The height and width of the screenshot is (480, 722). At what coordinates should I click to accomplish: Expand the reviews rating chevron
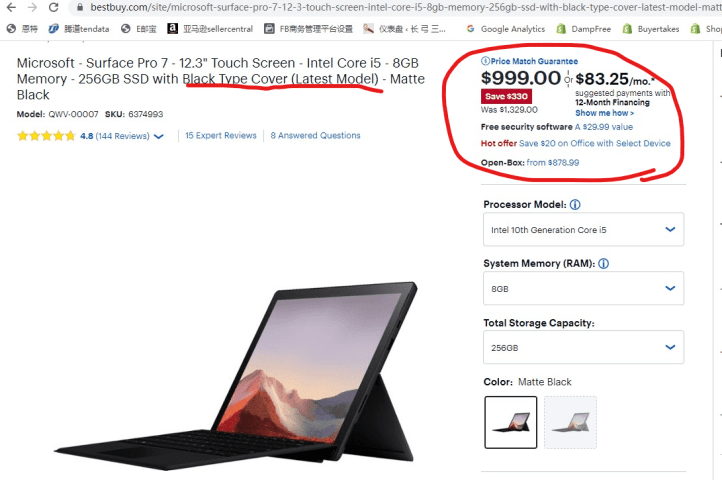coord(159,136)
